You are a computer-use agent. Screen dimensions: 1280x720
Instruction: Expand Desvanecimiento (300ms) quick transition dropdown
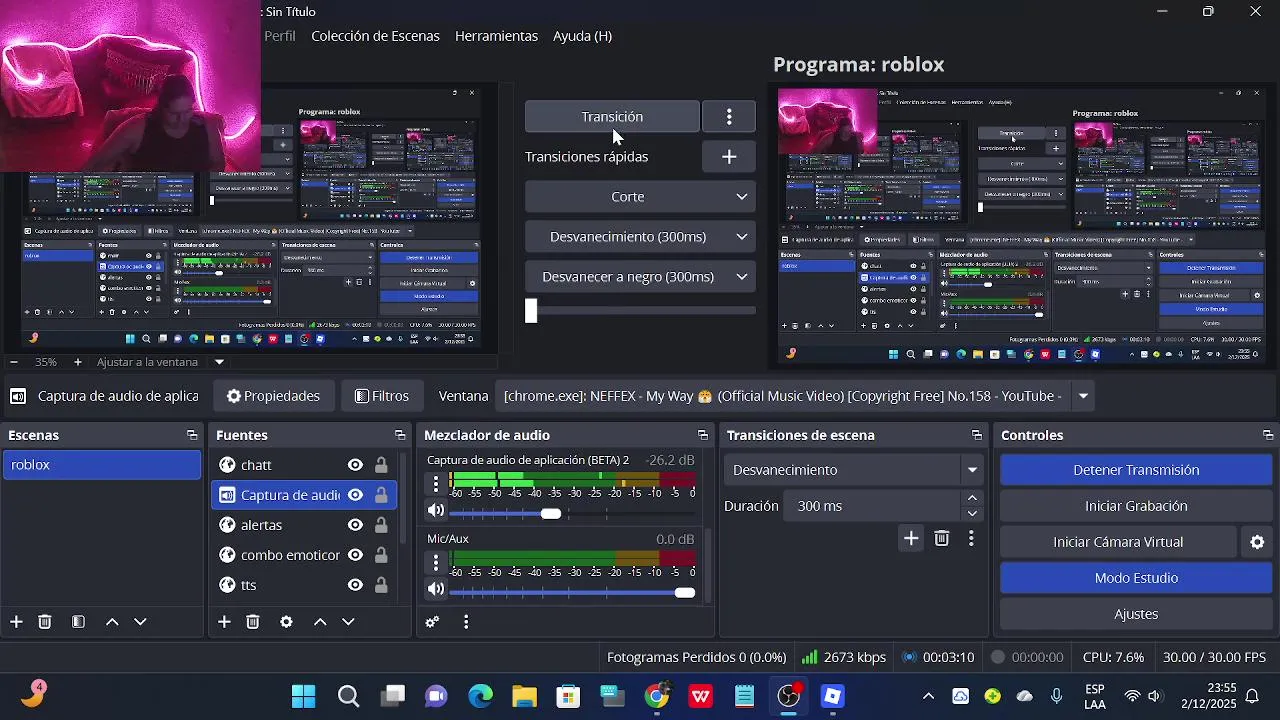[x=742, y=237]
